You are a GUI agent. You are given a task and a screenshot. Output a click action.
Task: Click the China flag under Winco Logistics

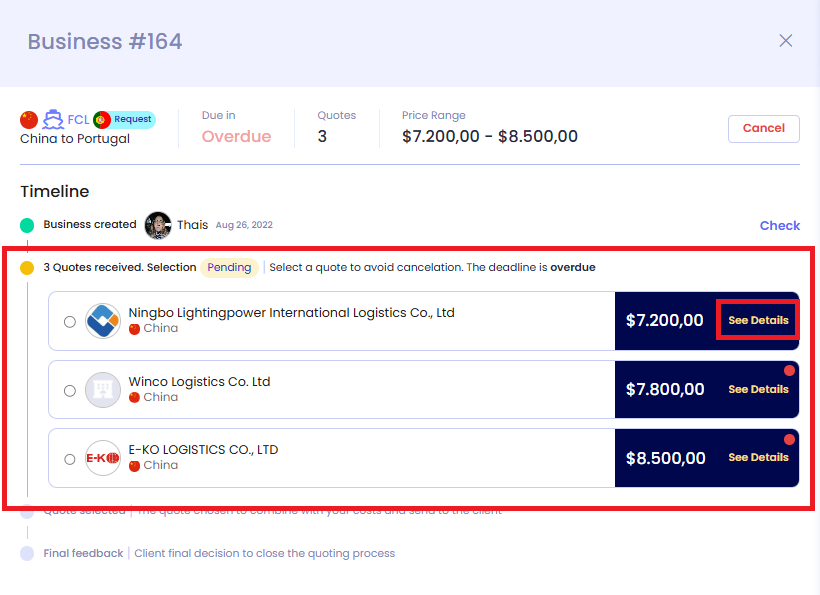[x=134, y=397]
